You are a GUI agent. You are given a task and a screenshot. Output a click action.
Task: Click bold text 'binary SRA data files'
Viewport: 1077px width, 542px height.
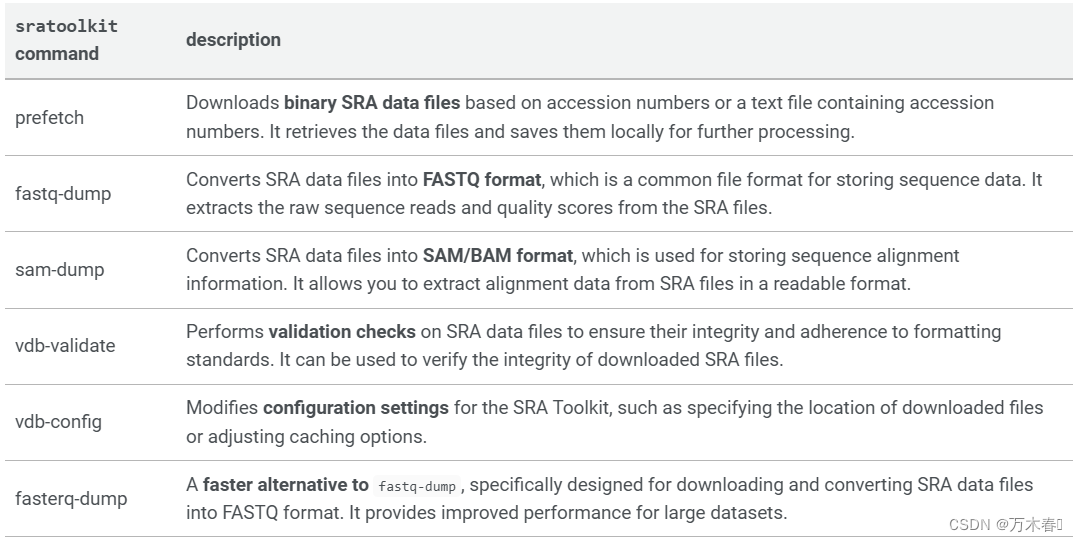tap(372, 102)
